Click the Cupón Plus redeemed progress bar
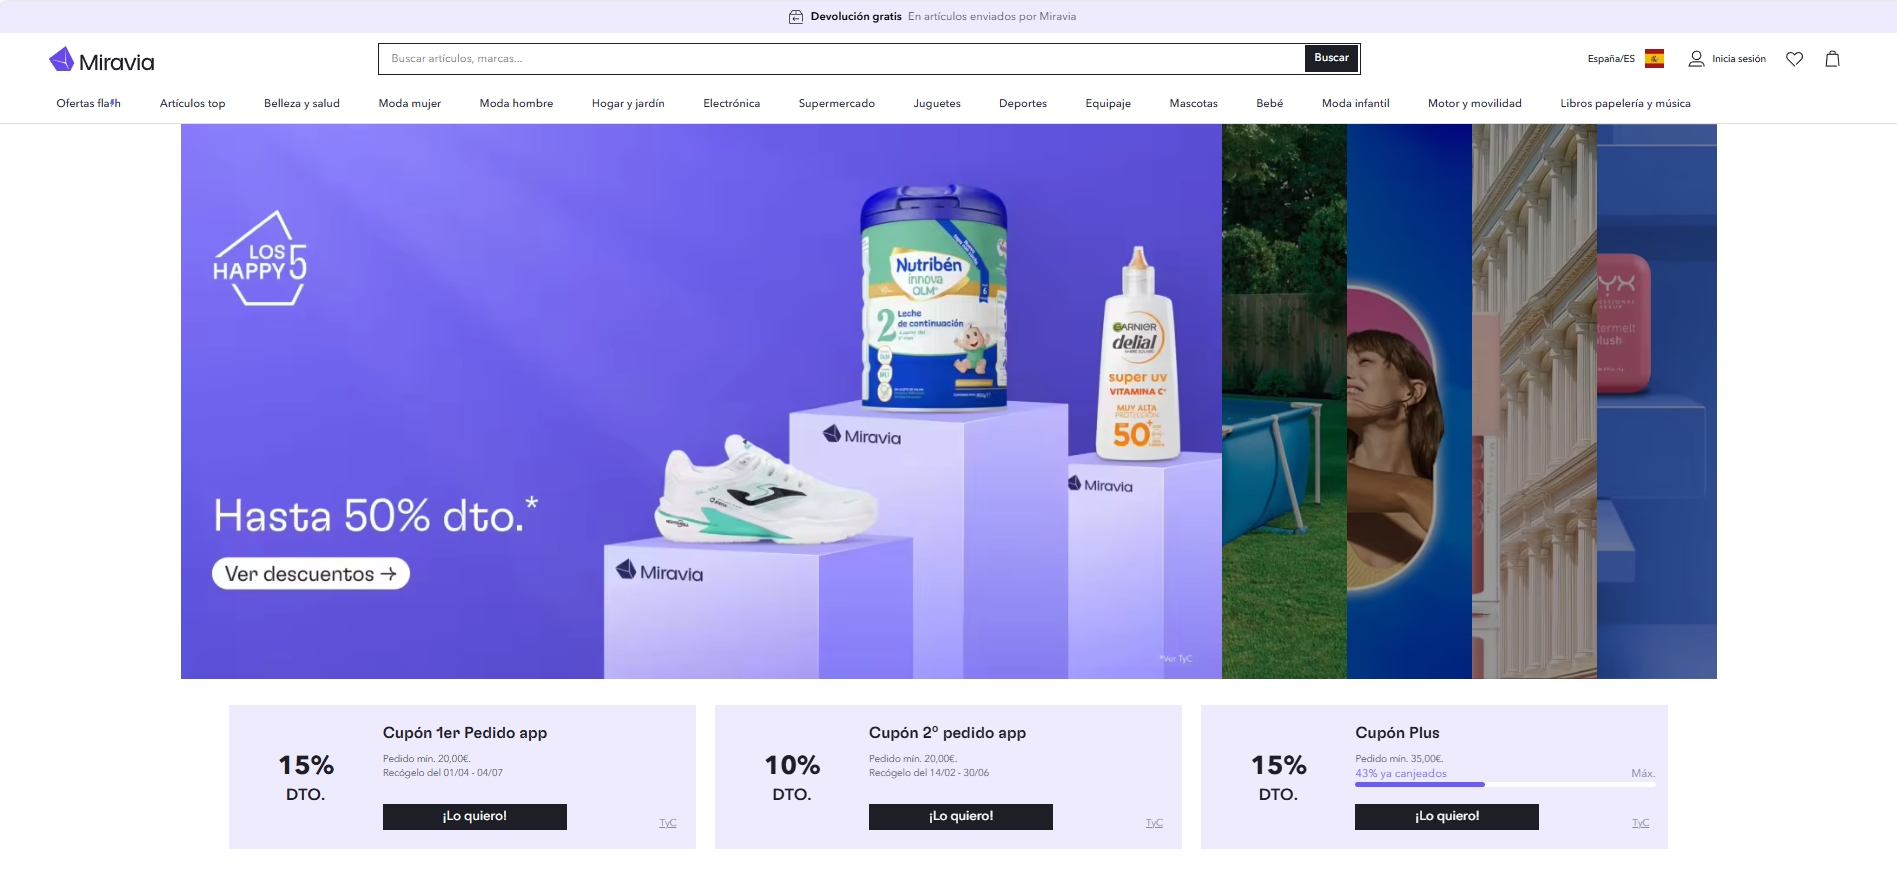1897x872 pixels. pyautogui.click(x=1505, y=785)
